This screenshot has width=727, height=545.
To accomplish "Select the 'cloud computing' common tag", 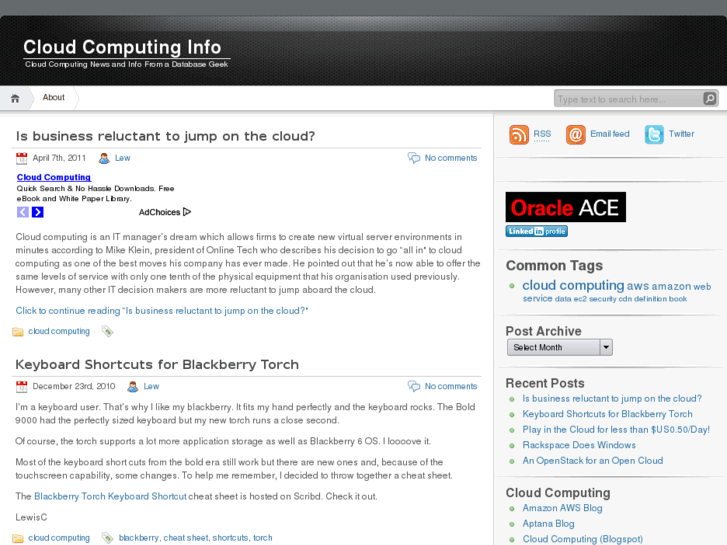I will (573, 285).
